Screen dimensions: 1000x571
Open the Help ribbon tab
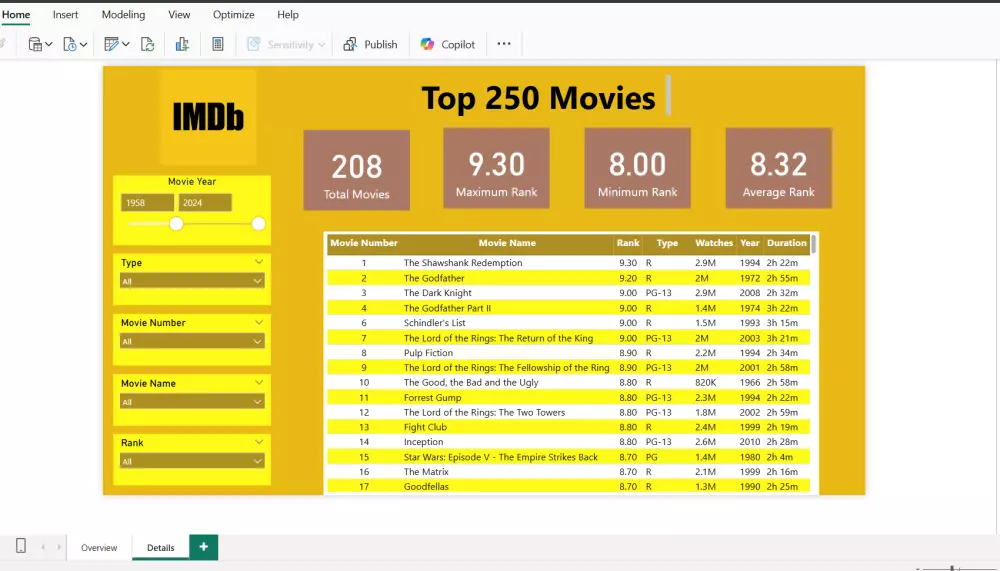pos(288,15)
